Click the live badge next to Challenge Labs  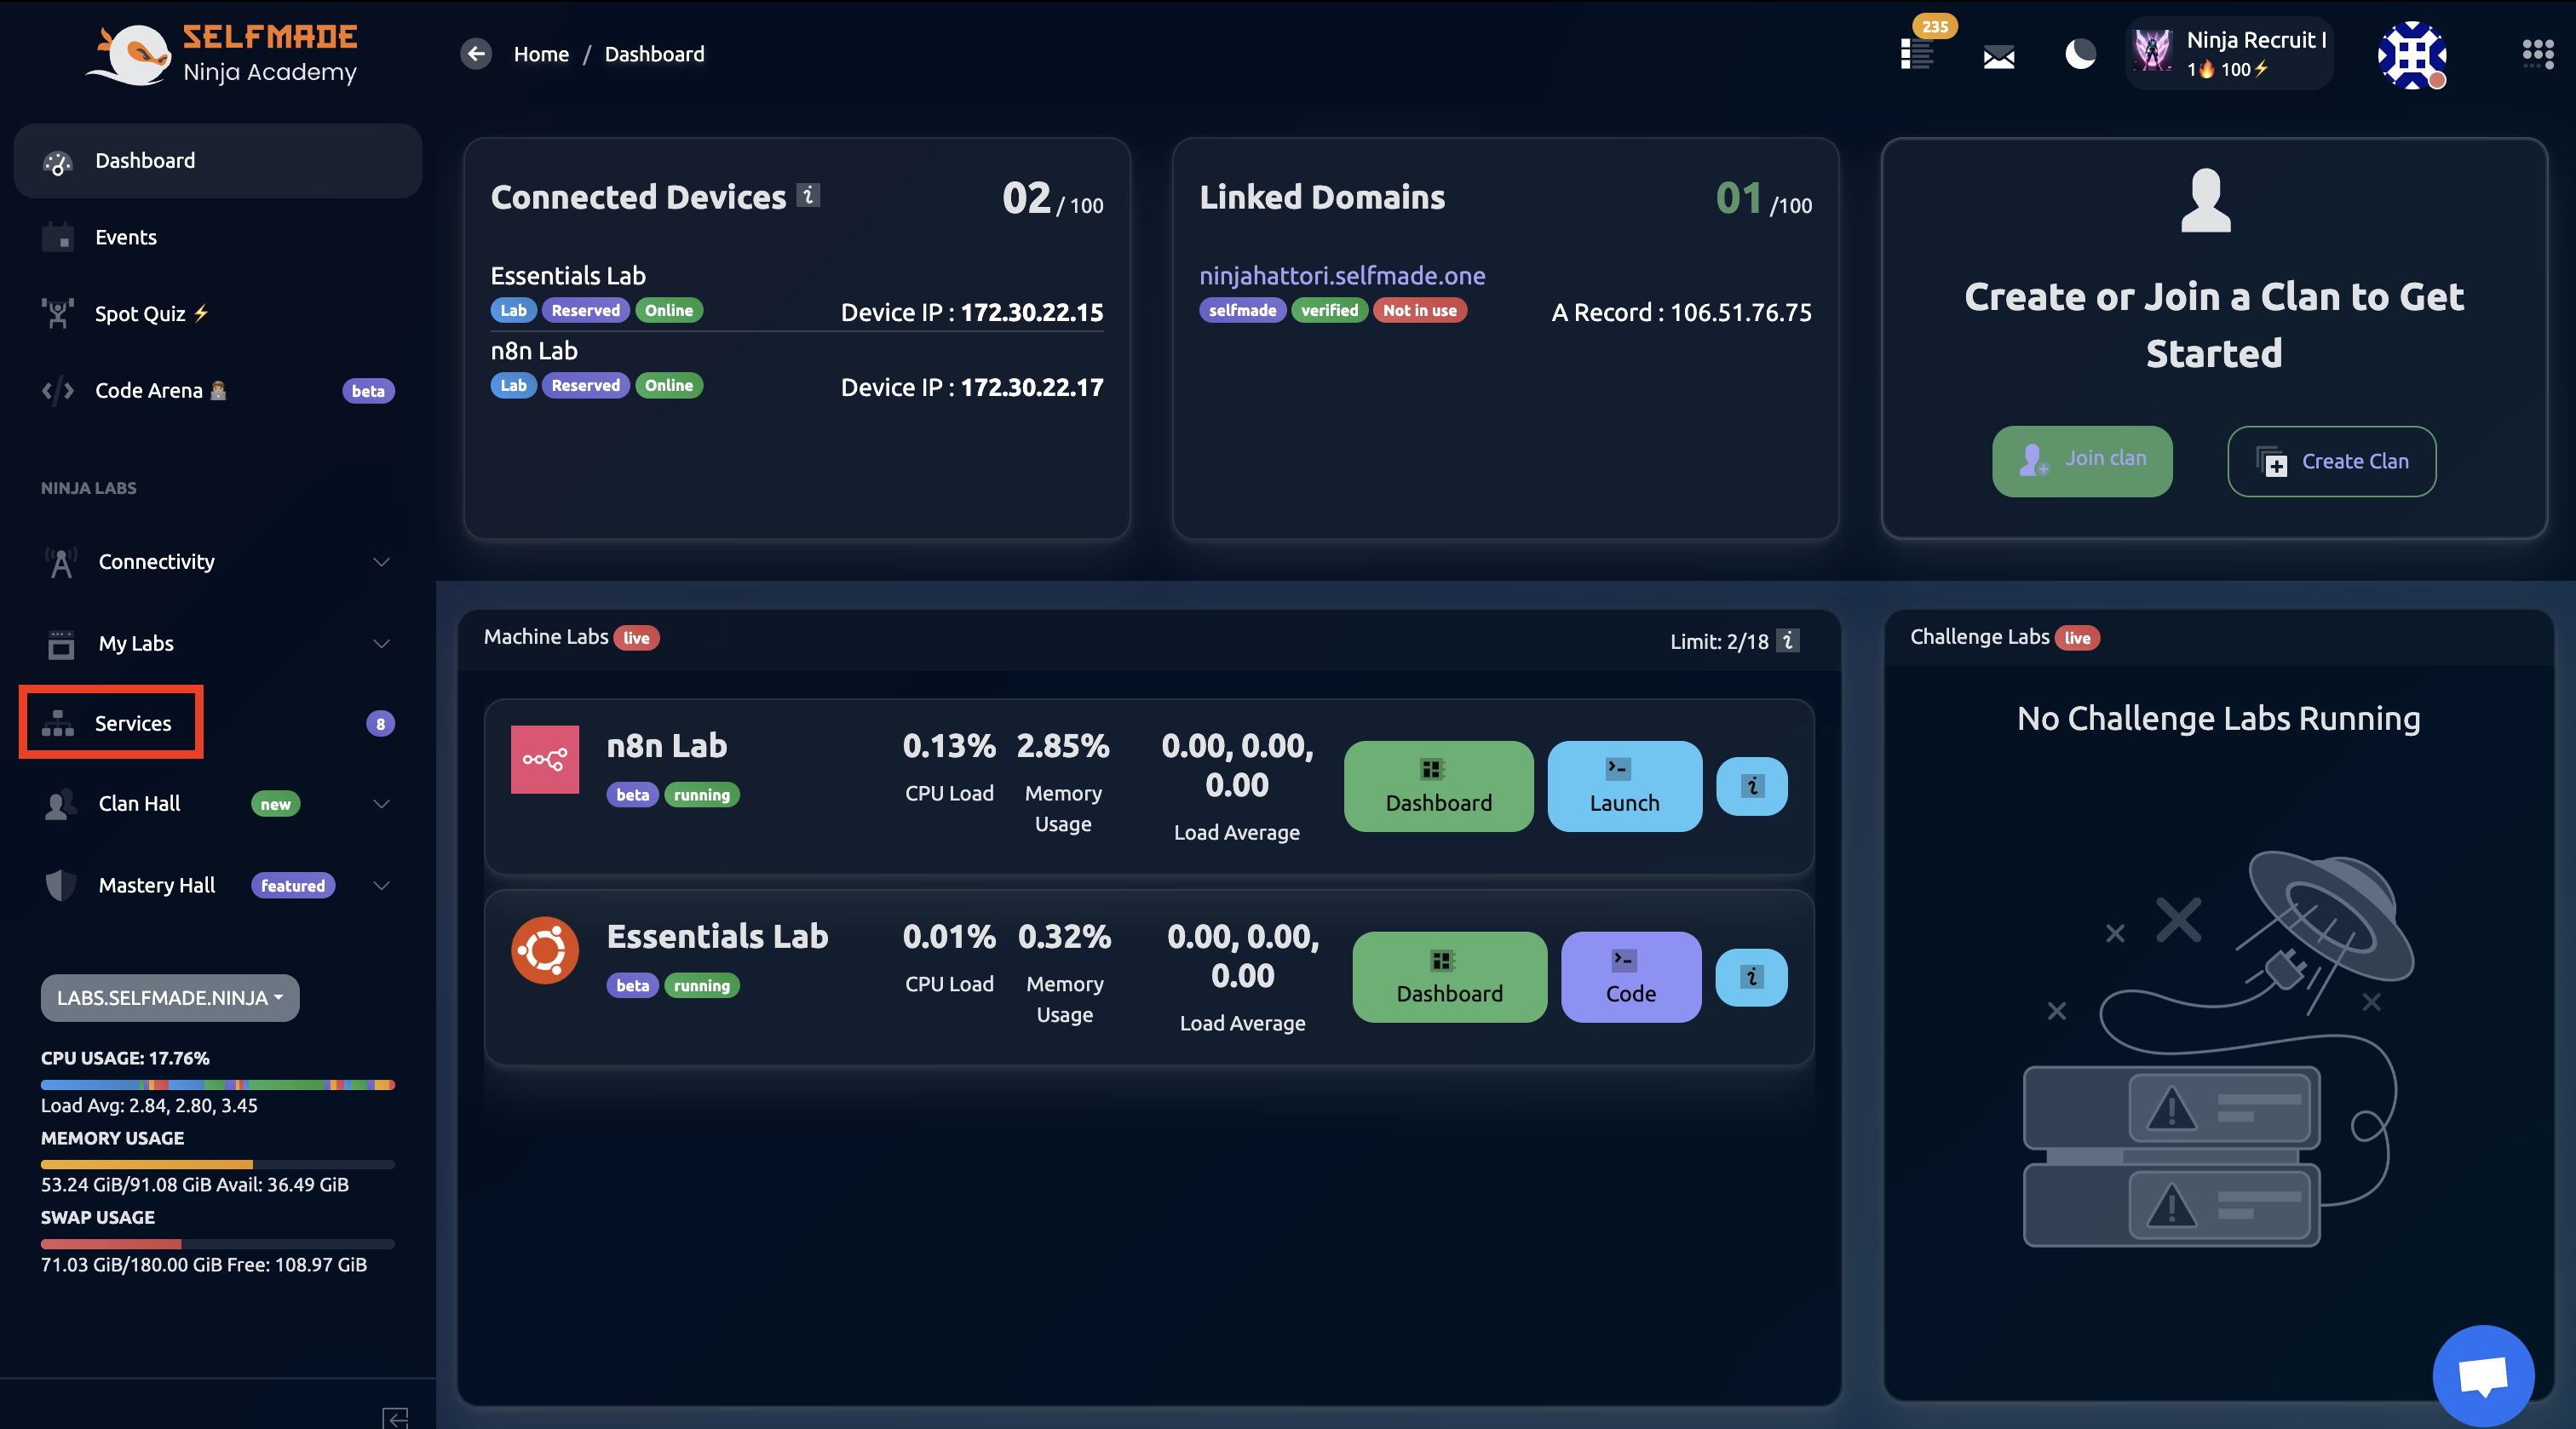[x=2077, y=638]
